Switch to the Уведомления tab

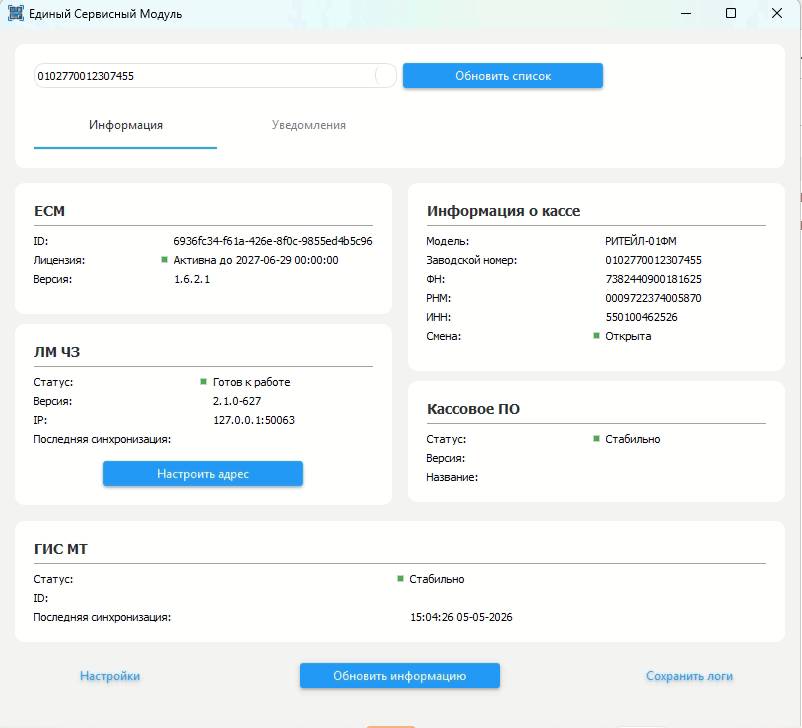click(x=308, y=125)
